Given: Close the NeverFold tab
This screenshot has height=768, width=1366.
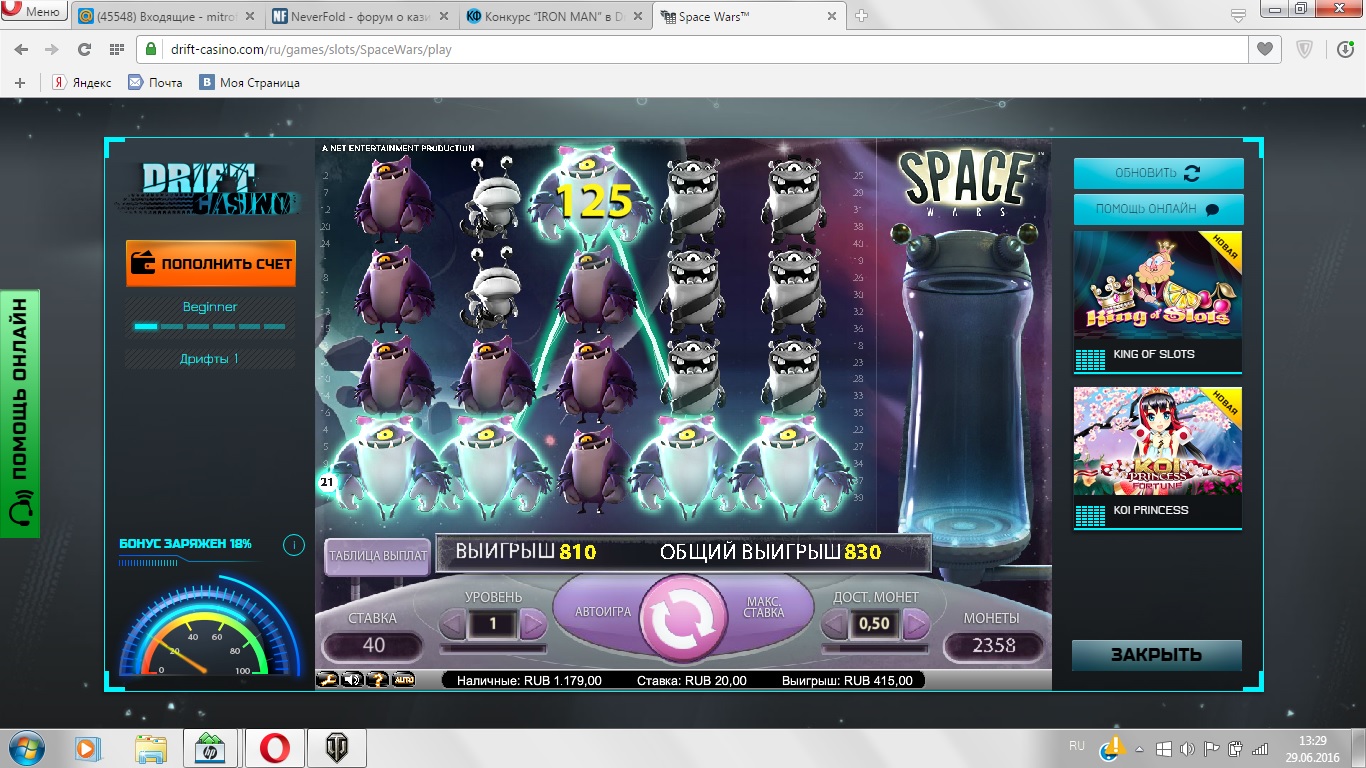Looking at the screenshot, I should [x=443, y=17].
